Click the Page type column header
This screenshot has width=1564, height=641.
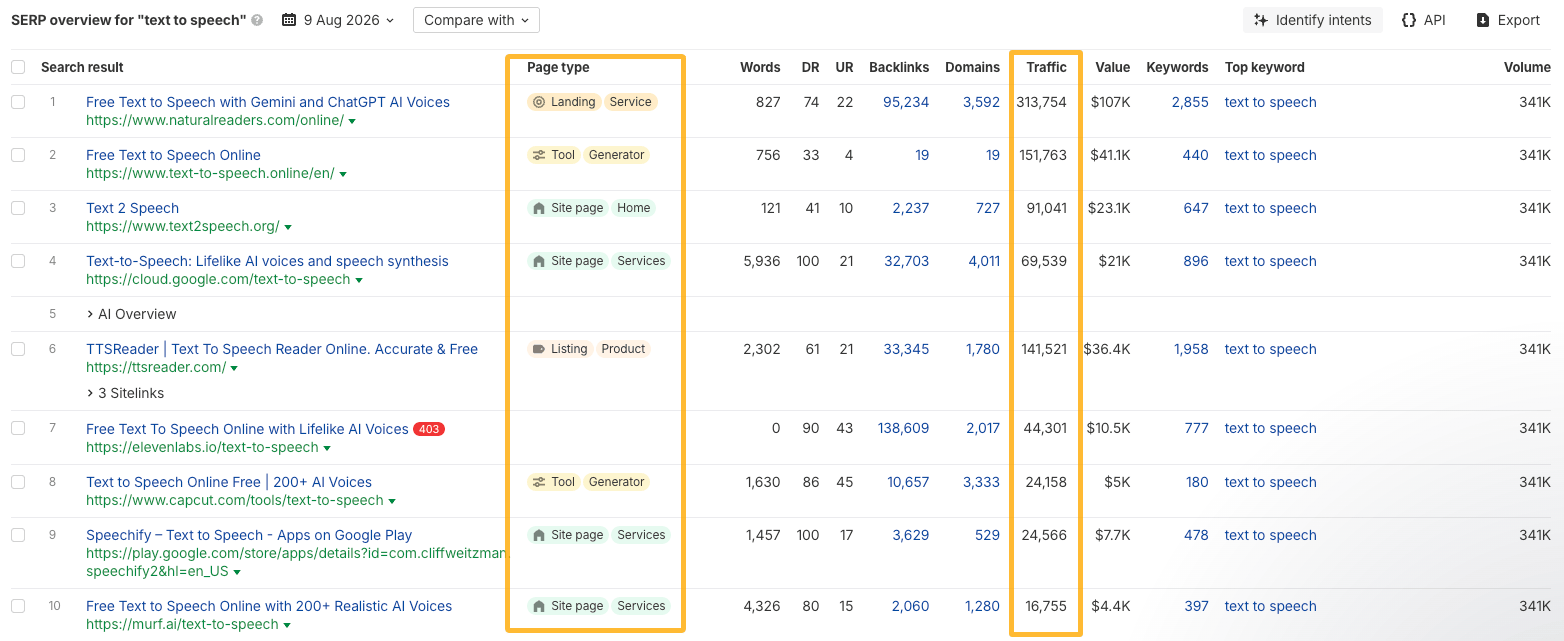(x=558, y=67)
